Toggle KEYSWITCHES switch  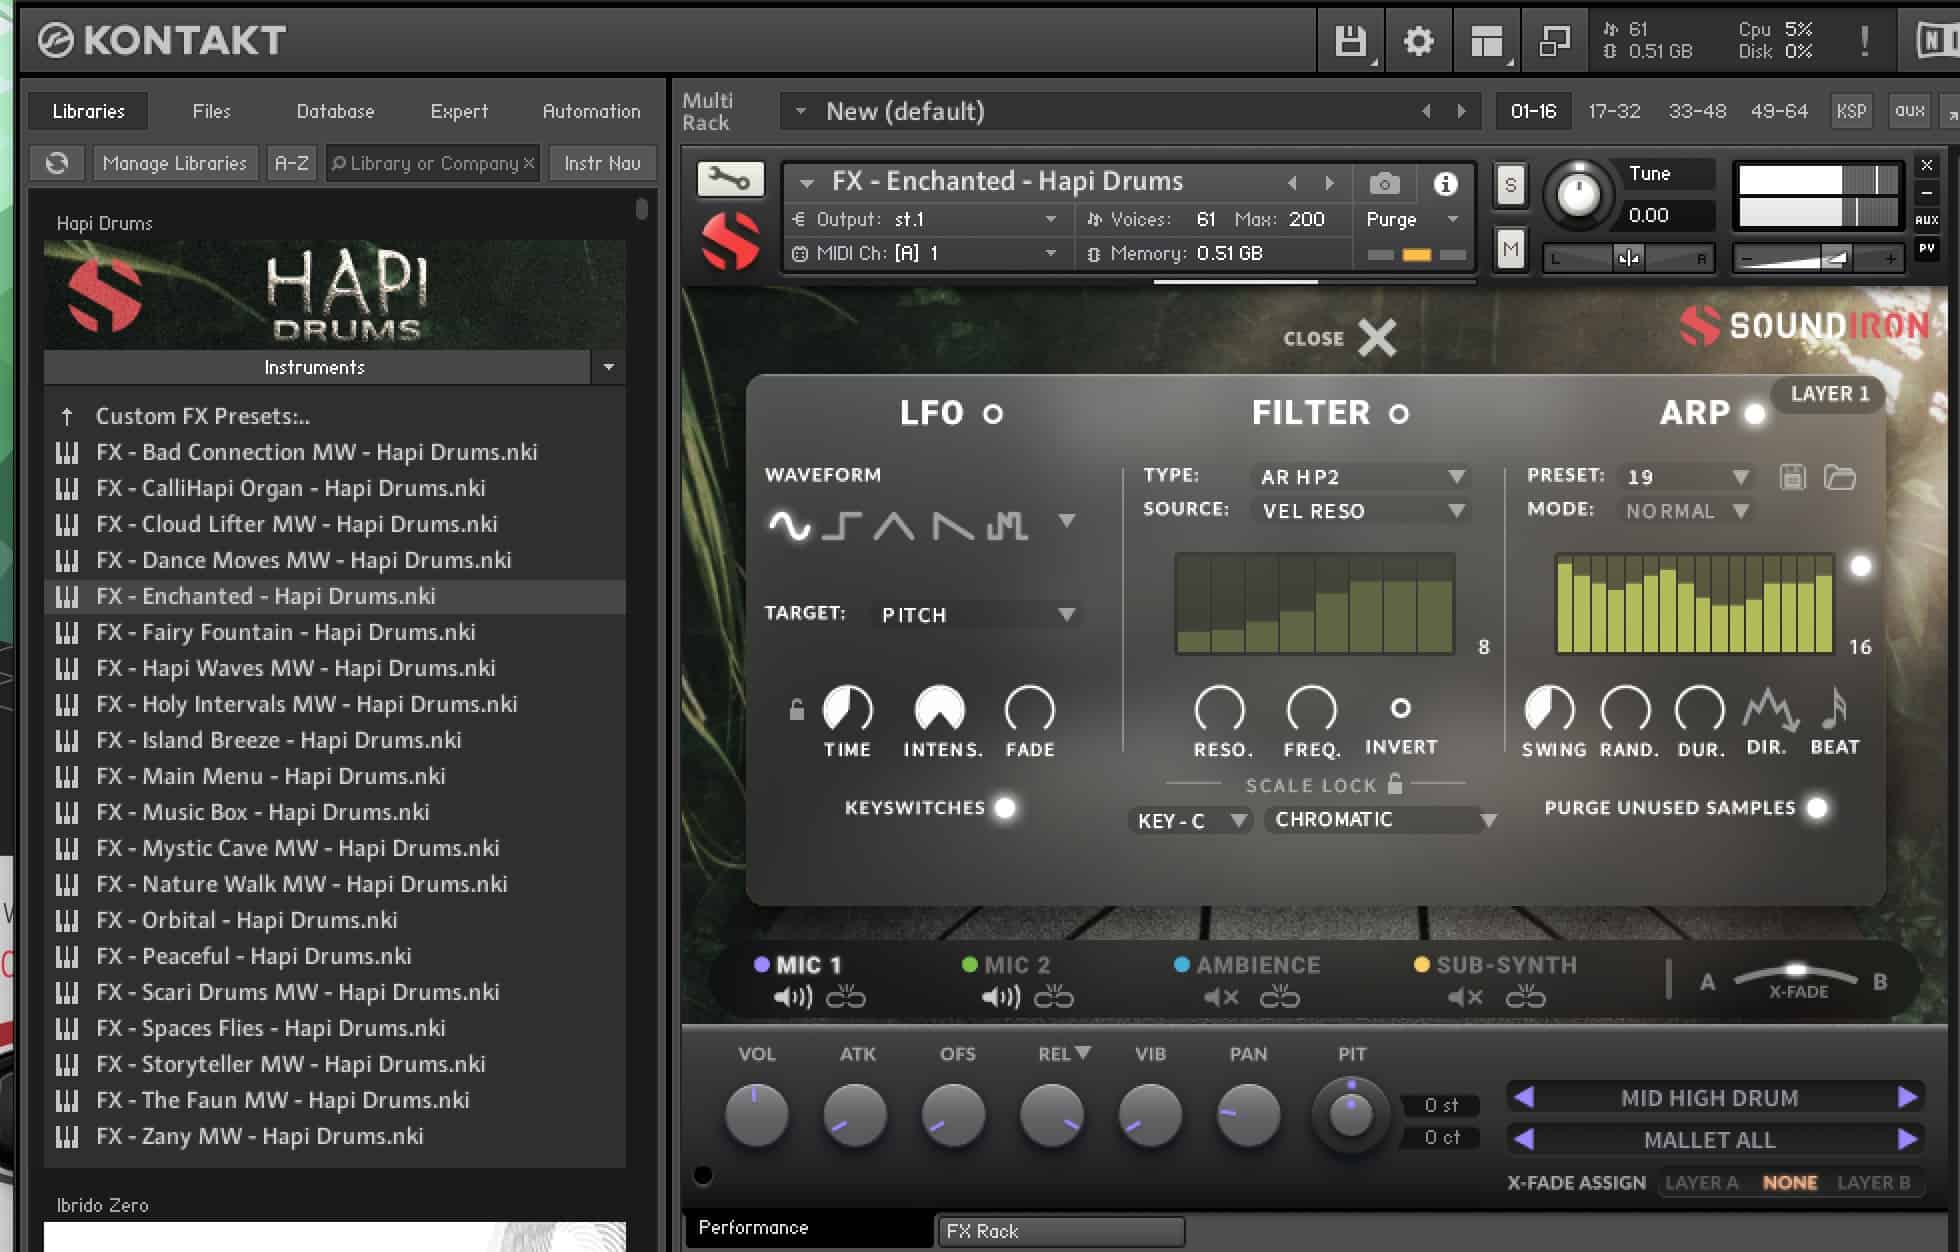pos(1005,808)
